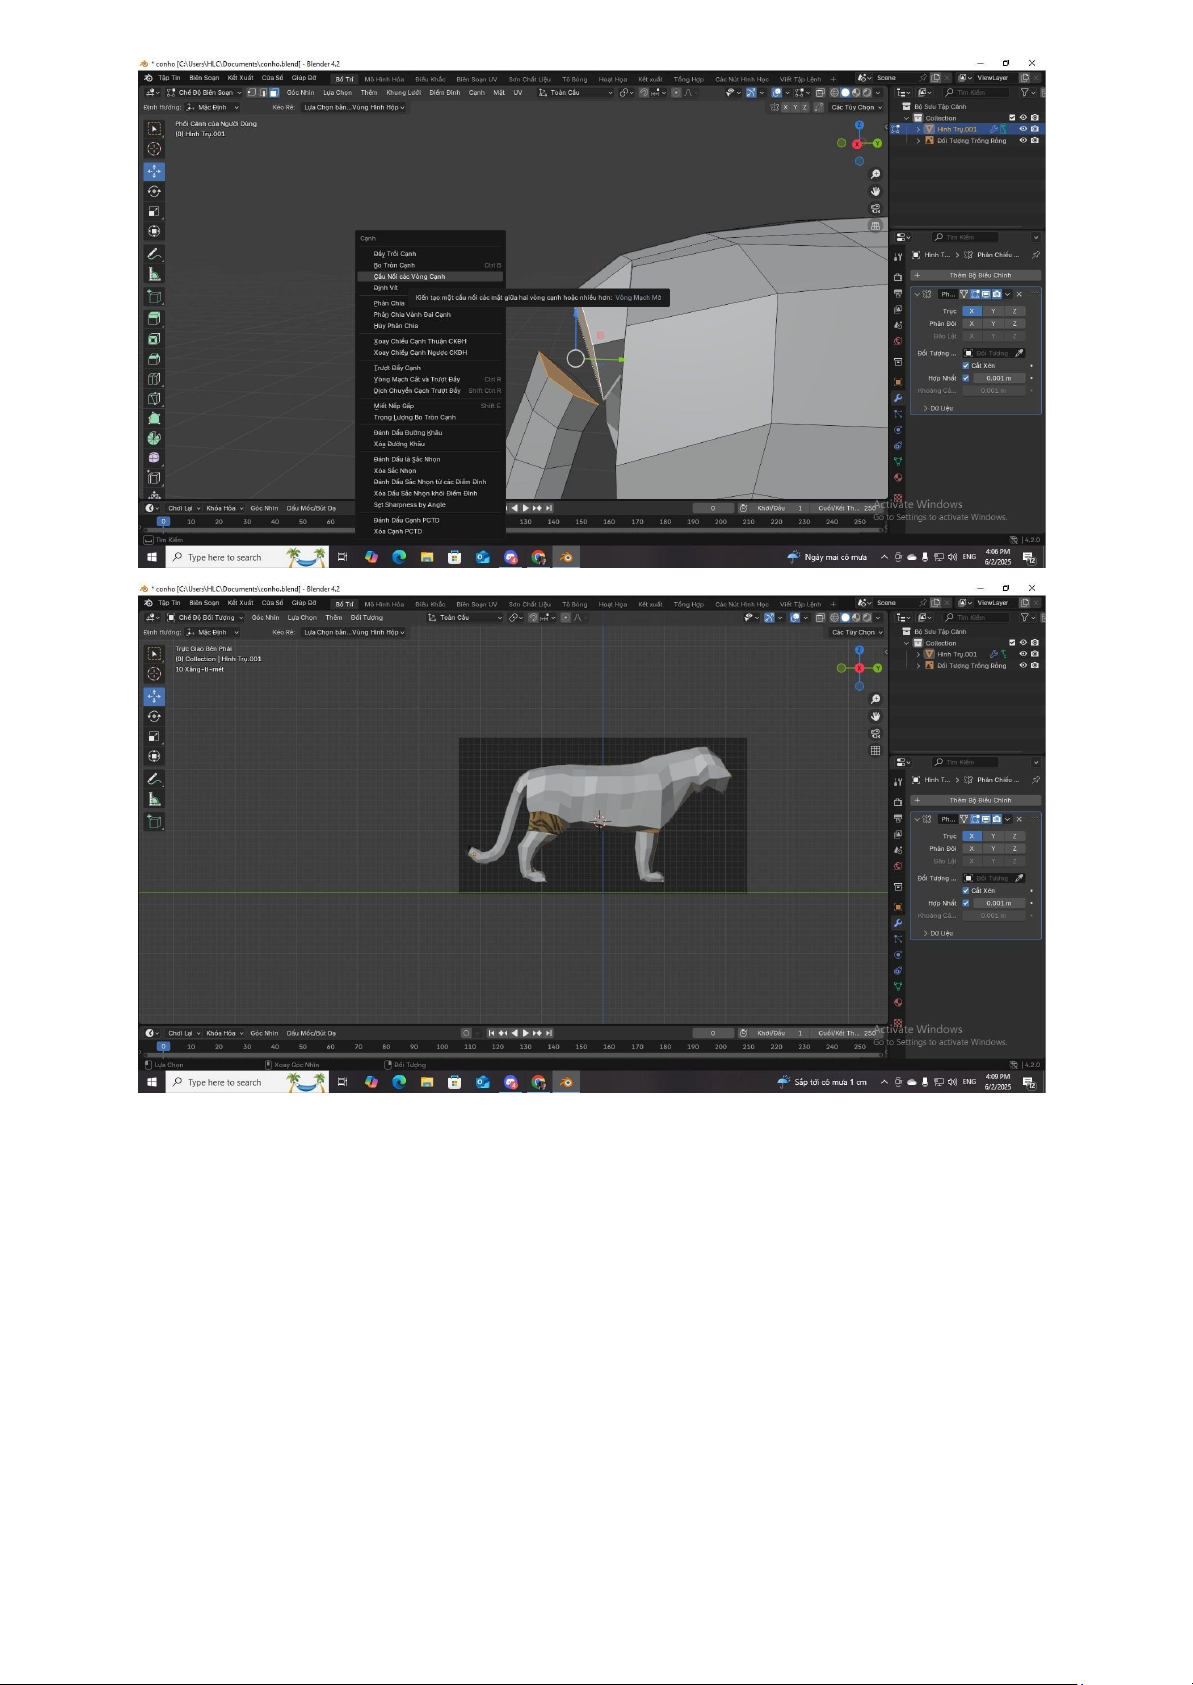Toggle camera view icon in upper viewport
Screen dimensions: 1193x1685
click(x=875, y=208)
